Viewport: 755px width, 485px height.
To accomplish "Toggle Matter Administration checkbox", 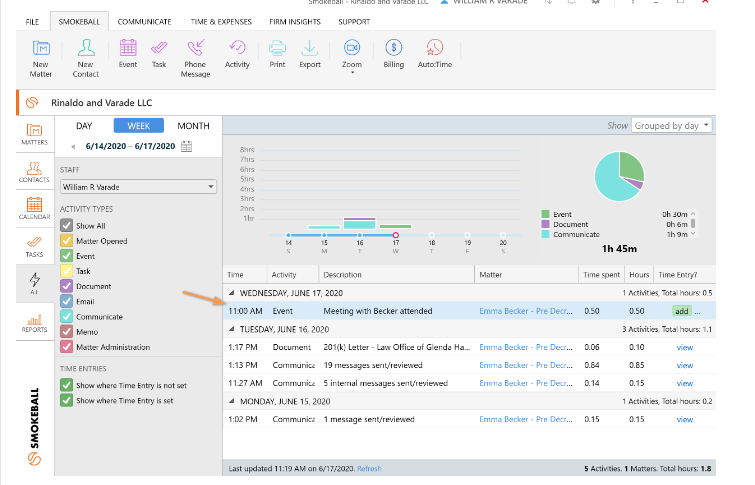I will (x=66, y=347).
